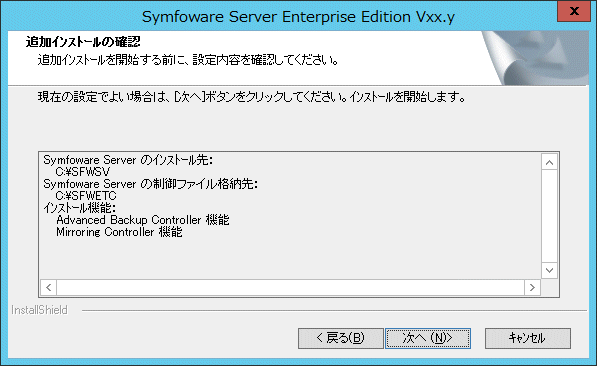Click the down arrow of the settings list scrollbar
This screenshot has width=597, height=366.
549,270
